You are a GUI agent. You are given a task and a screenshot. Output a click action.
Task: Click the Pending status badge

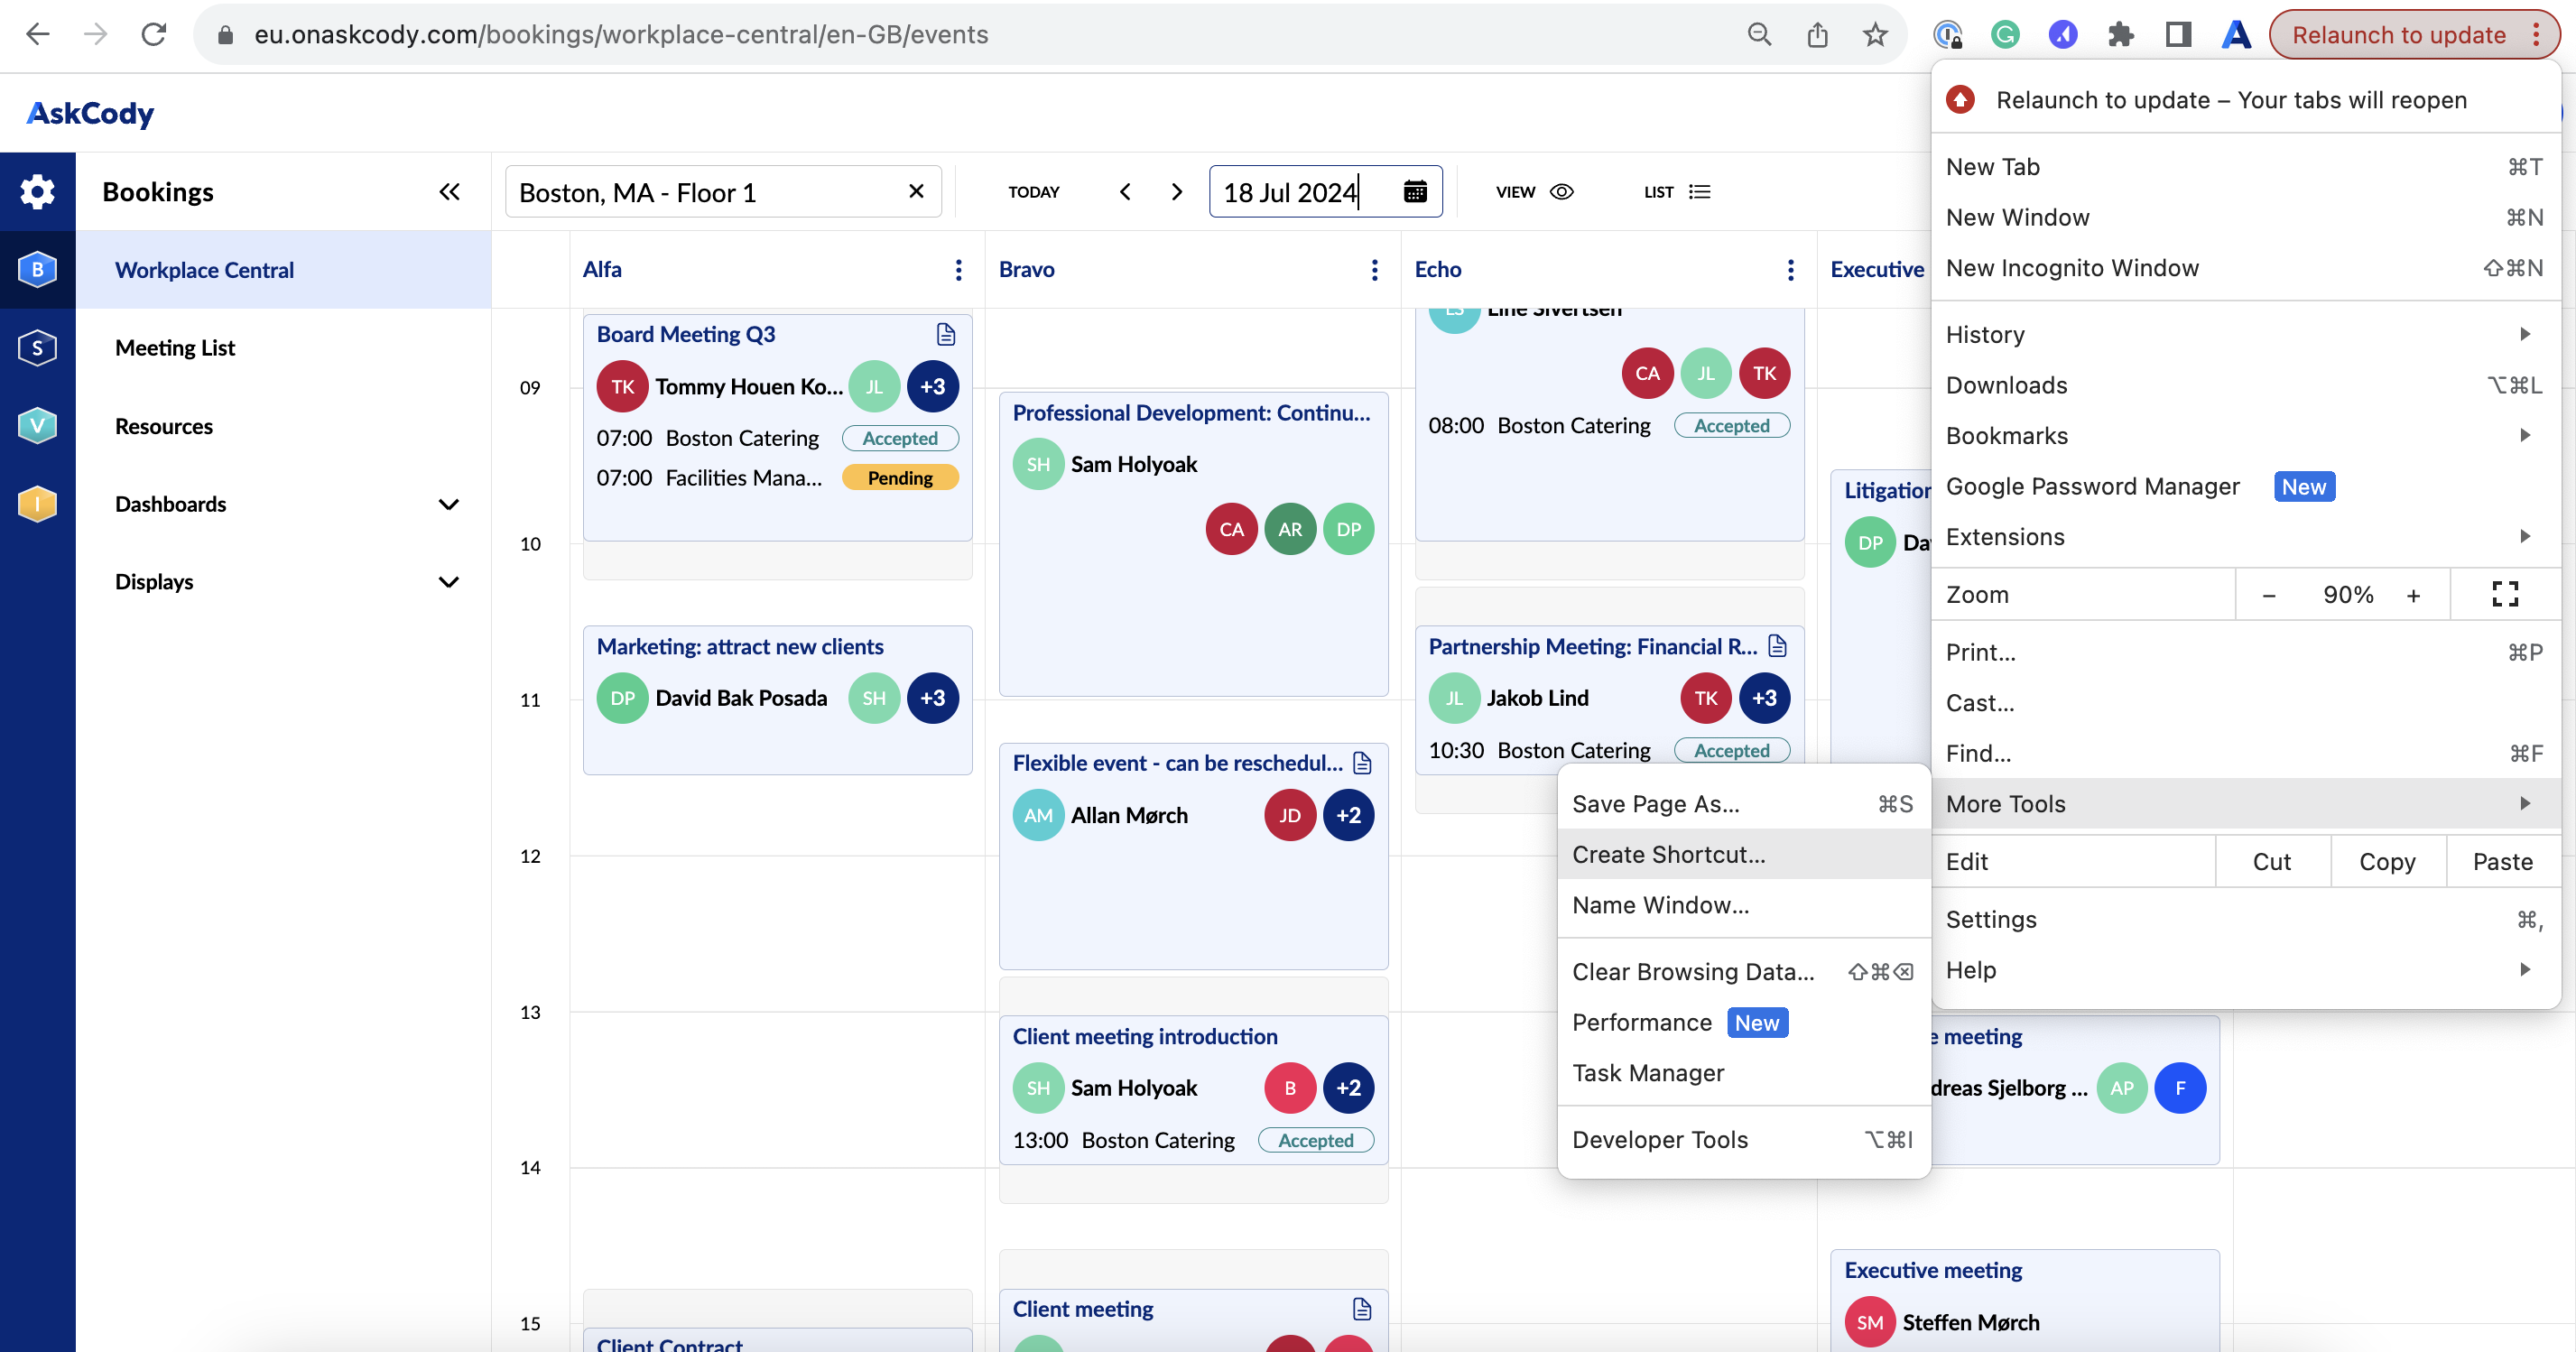coord(899,477)
